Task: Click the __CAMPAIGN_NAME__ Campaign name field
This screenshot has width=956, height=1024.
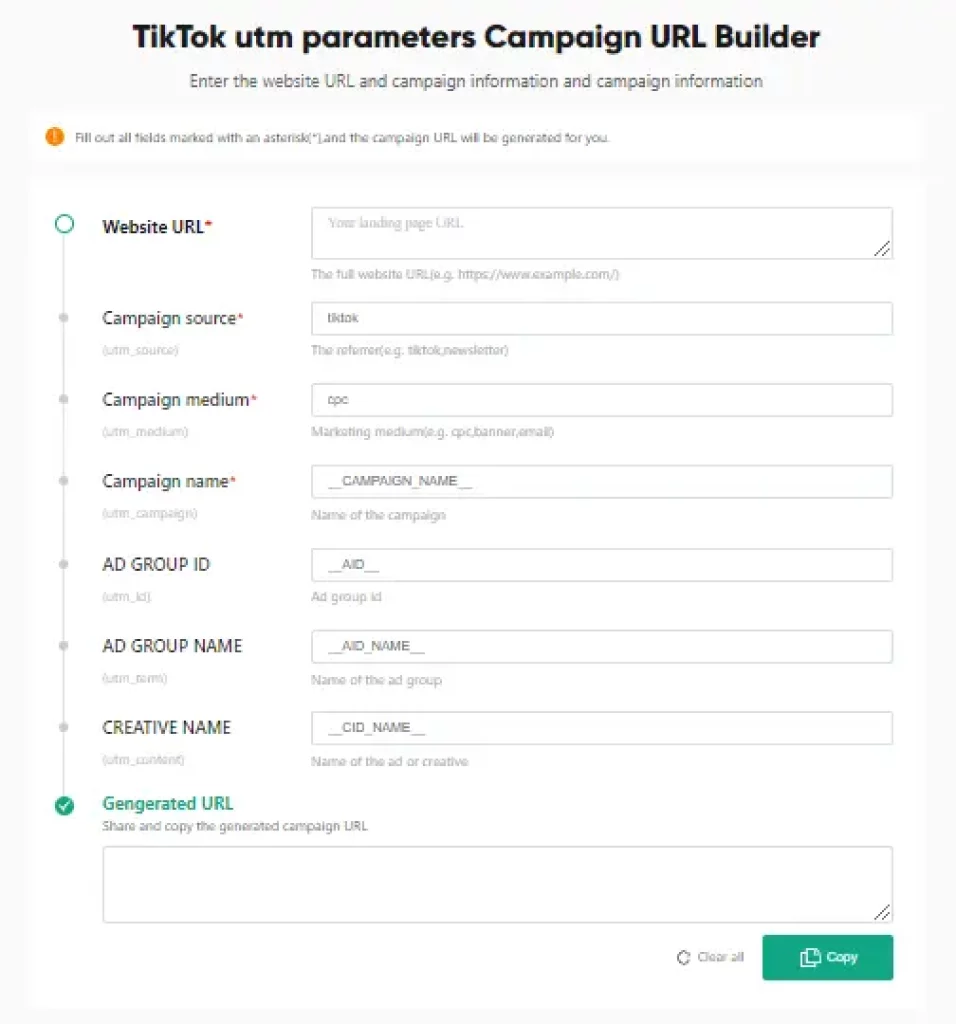Action: coord(600,481)
